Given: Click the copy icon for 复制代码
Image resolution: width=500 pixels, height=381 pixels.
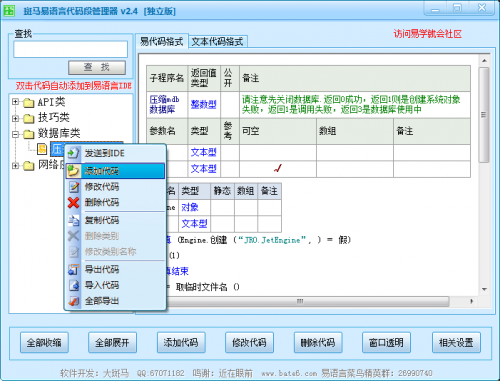Looking at the screenshot, I should 73,220.
